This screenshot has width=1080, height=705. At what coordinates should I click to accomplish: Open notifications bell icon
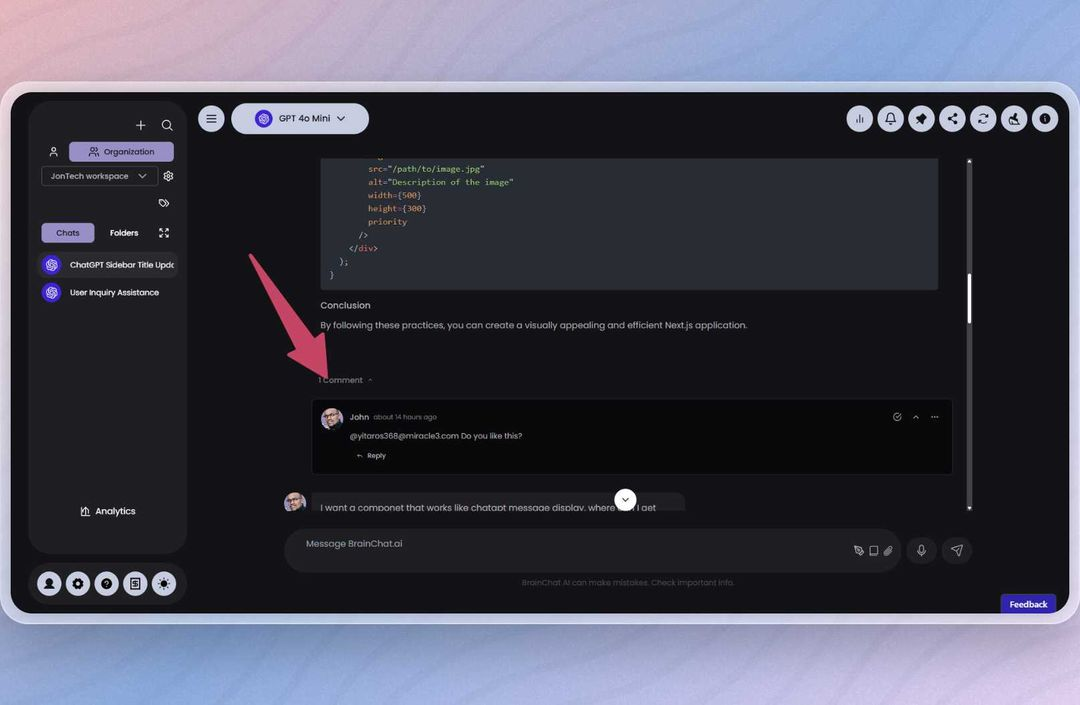point(890,119)
